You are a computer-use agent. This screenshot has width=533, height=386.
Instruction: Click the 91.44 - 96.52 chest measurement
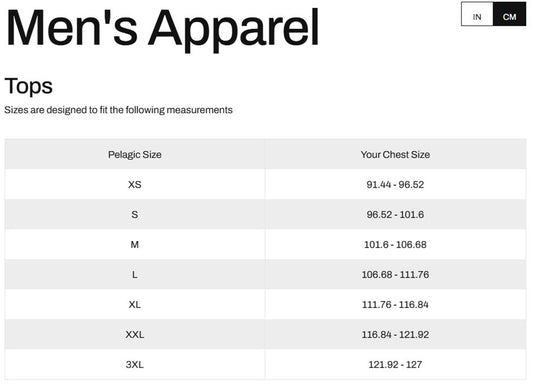click(x=395, y=185)
